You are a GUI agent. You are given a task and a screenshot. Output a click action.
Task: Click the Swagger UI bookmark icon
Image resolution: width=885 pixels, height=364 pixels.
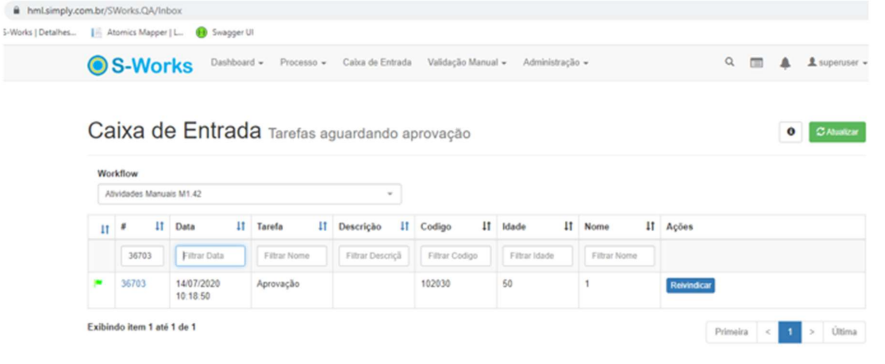[x=201, y=33]
